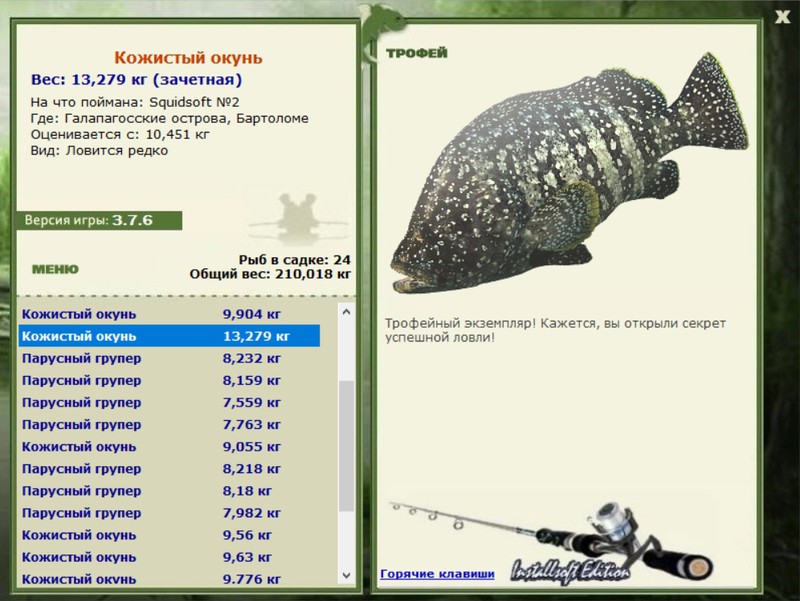
Task: Select Парусный групер weighing 8,232 кг
Action: pyautogui.click(x=169, y=358)
